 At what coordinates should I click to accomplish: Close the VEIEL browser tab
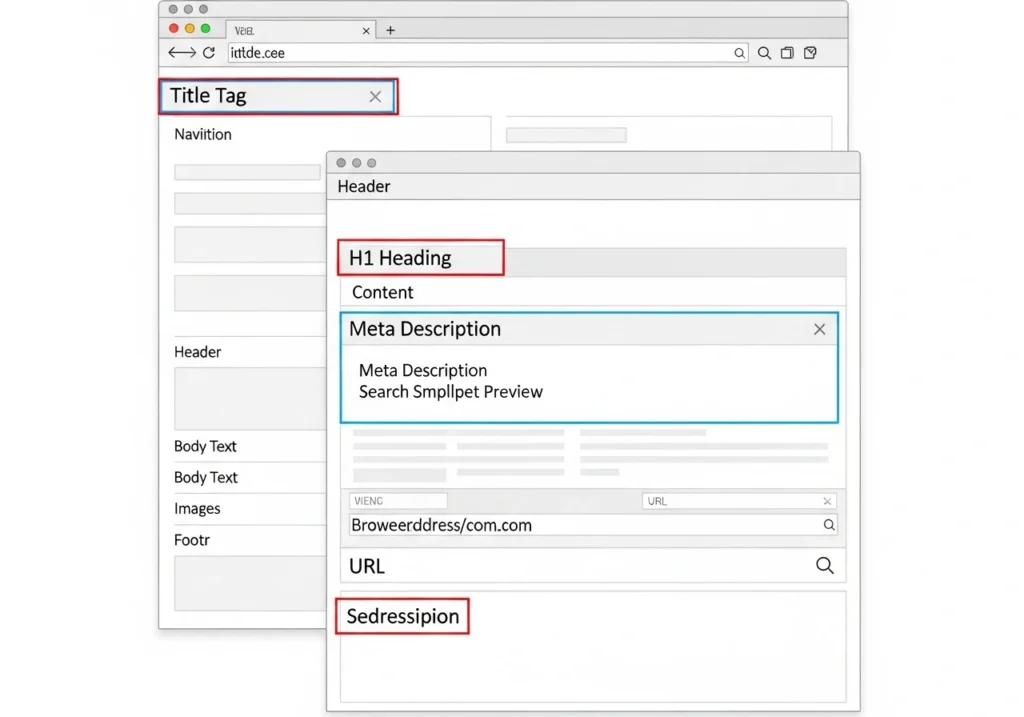[x=366, y=31]
